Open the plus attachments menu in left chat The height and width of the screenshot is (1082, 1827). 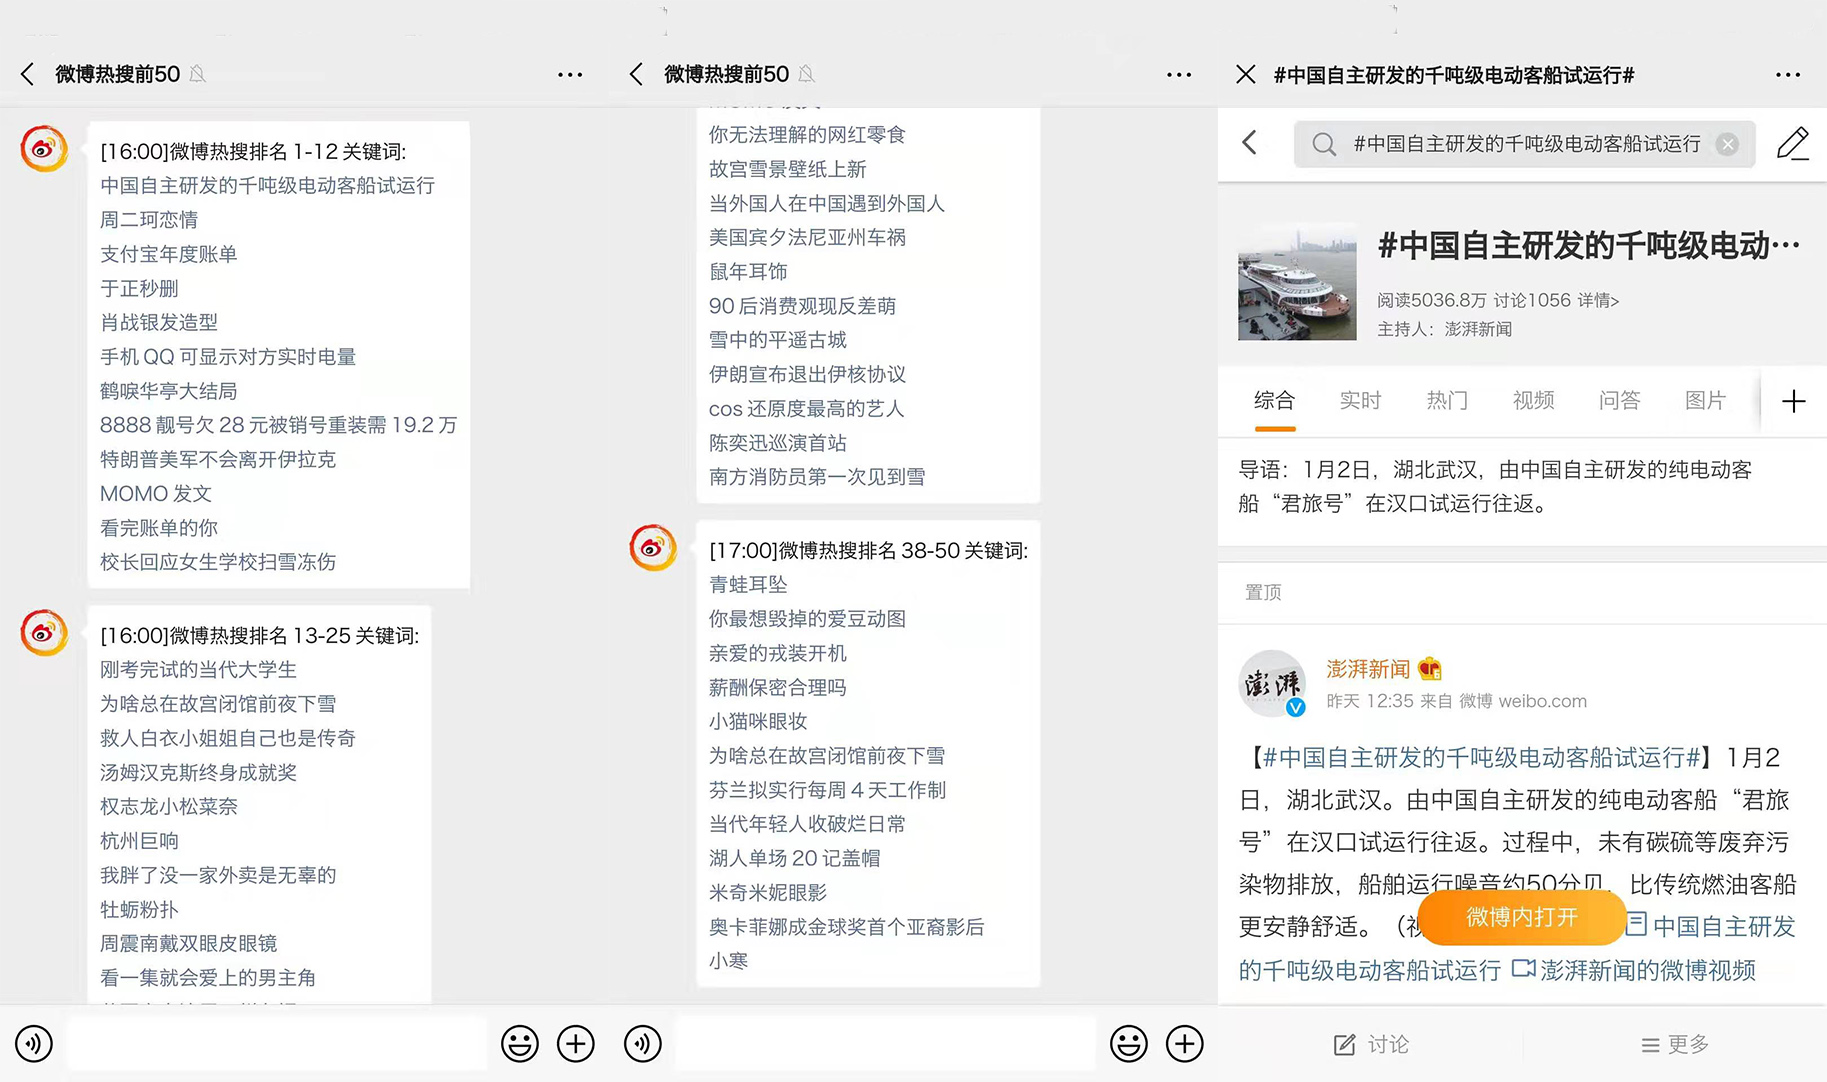(x=576, y=1044)
